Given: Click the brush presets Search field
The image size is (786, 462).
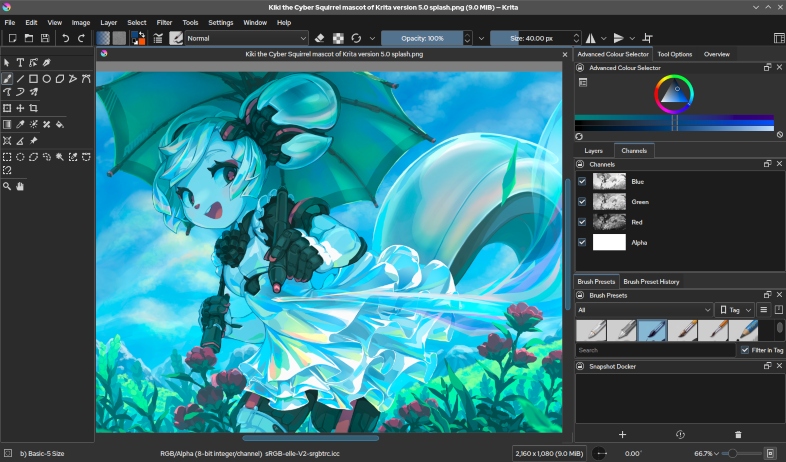Looking at the screenshot, I should pyautogui.click(x=655, y=350).
